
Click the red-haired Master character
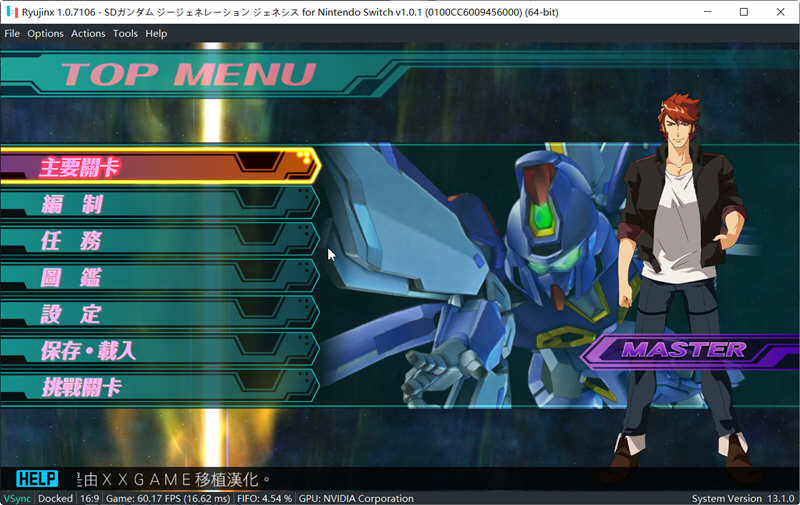(x=679, y=286)
